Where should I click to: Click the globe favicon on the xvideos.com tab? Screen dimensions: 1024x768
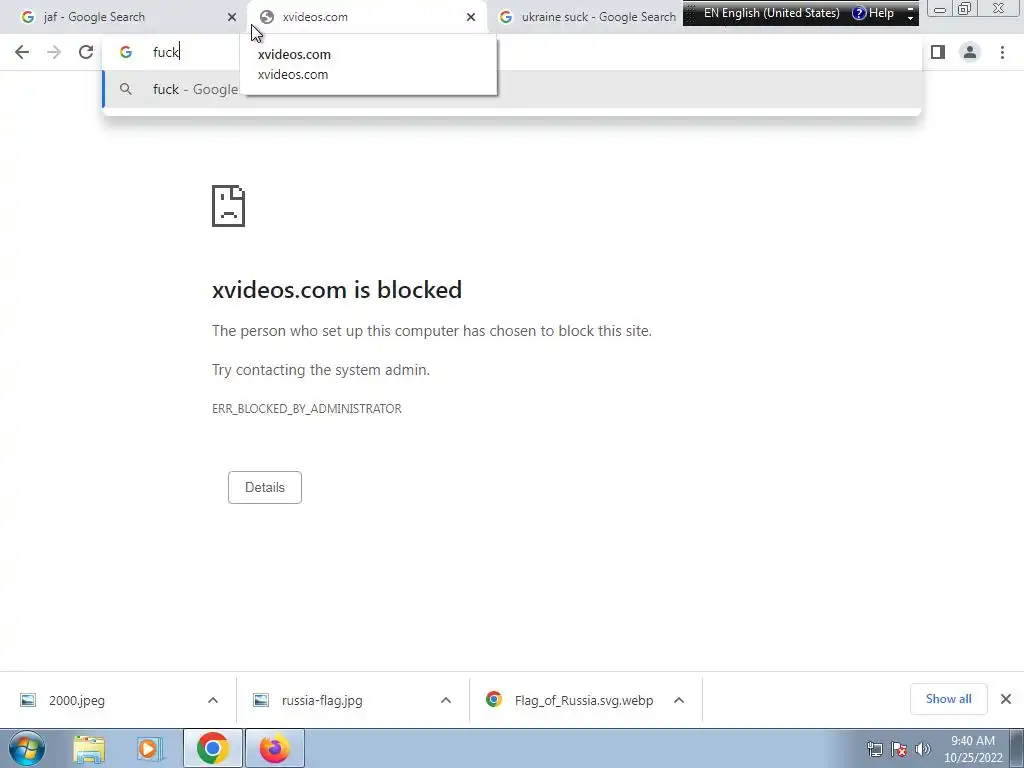coord(266,17)
